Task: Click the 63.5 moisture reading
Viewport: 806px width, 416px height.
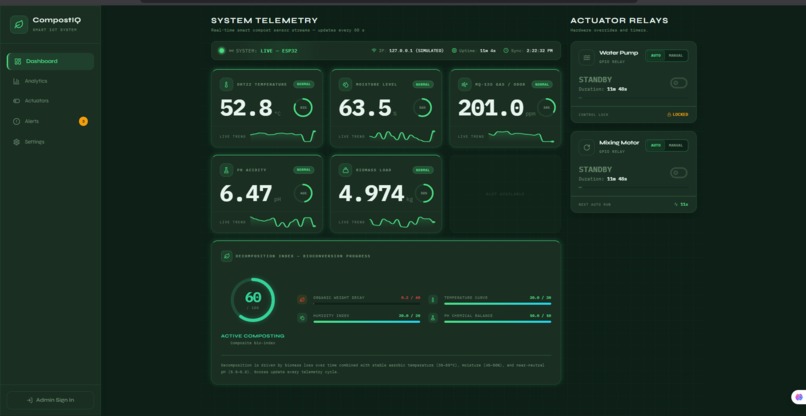Action: [x=364, y=108]
